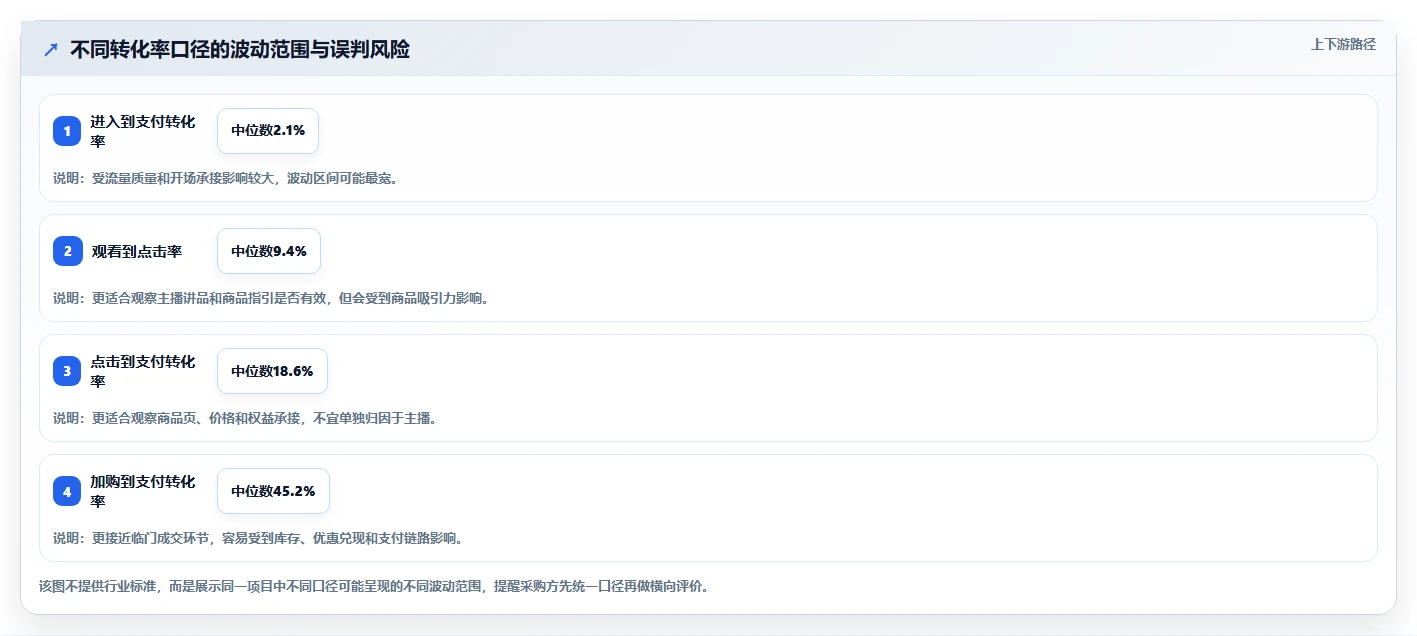Select the 进入到支付转化率 label
Image resolution: width=1417 pixels, height=636 pixels.
click(143, 131)
